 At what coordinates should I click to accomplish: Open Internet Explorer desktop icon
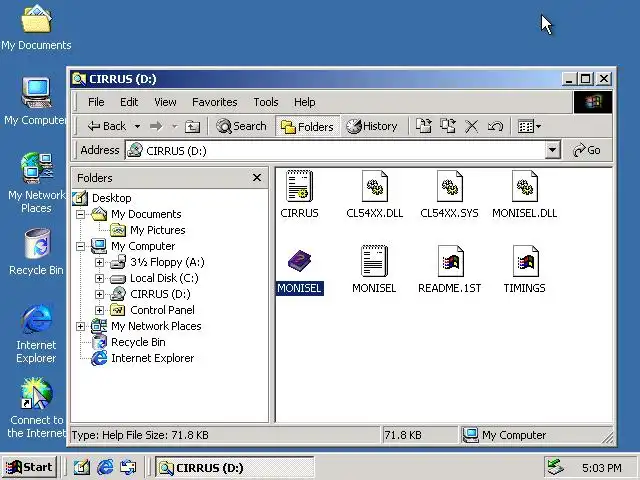pos(36,333)
